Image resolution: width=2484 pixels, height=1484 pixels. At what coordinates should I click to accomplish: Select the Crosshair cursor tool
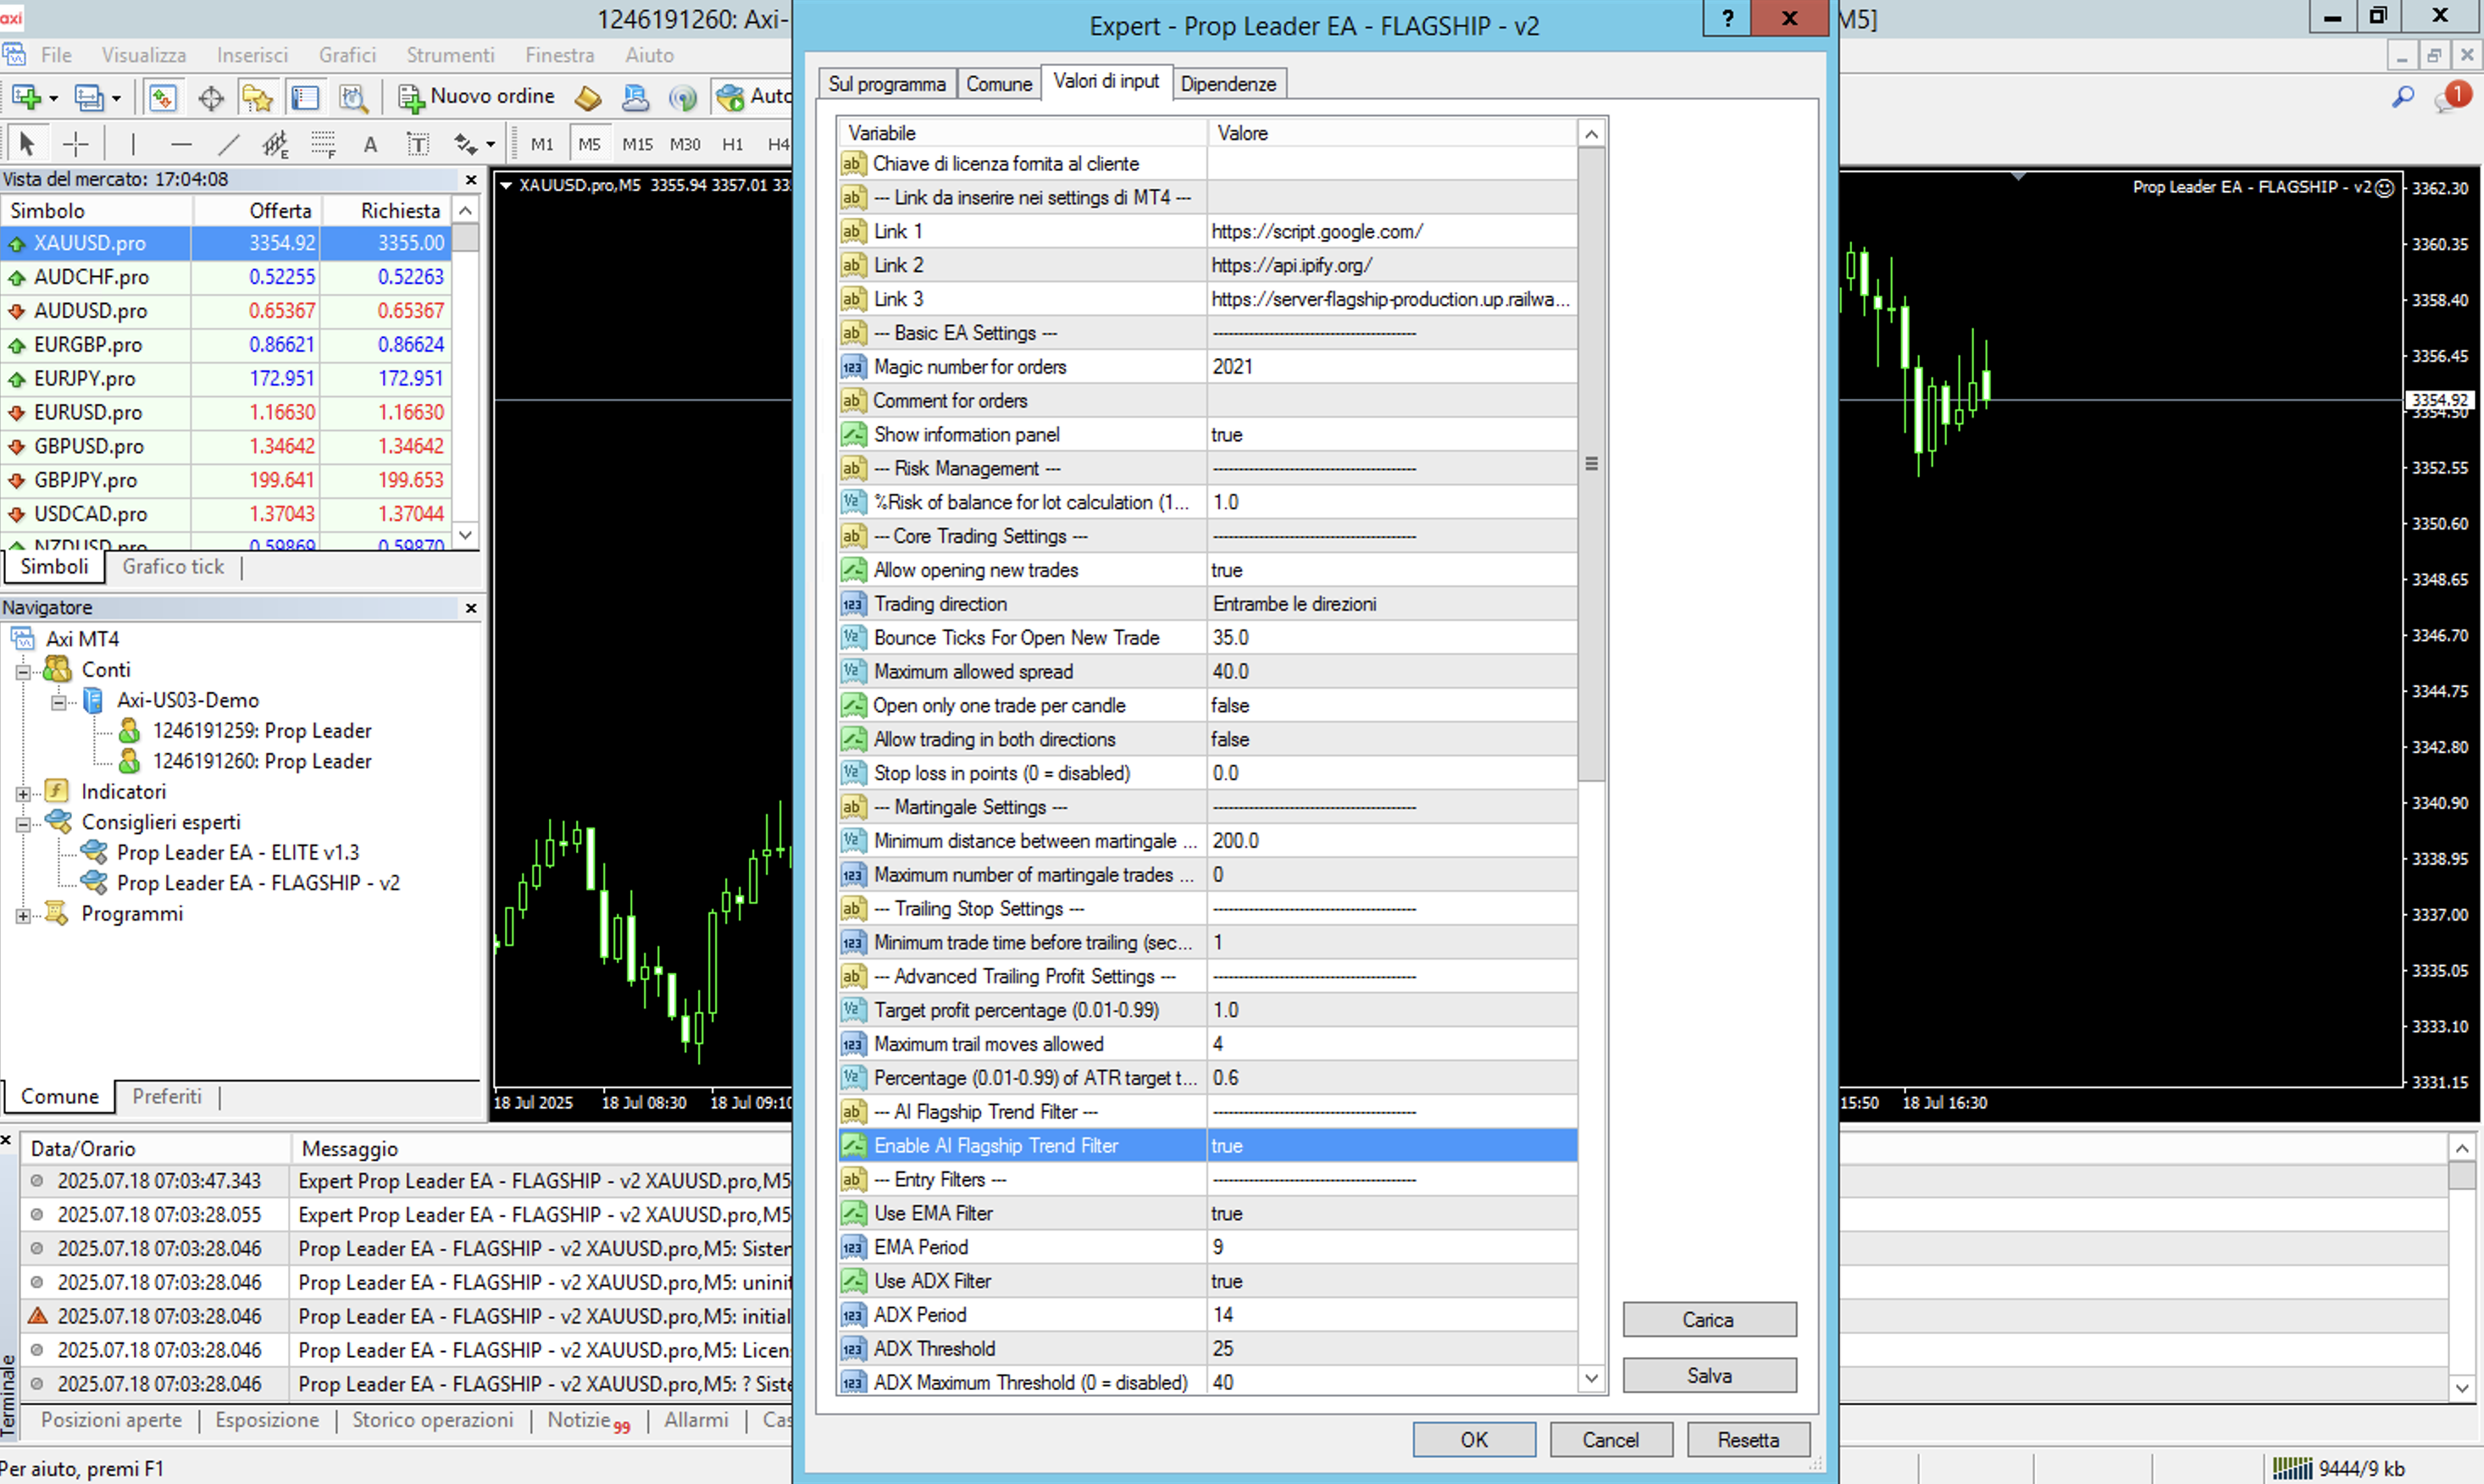click(76, 144)
